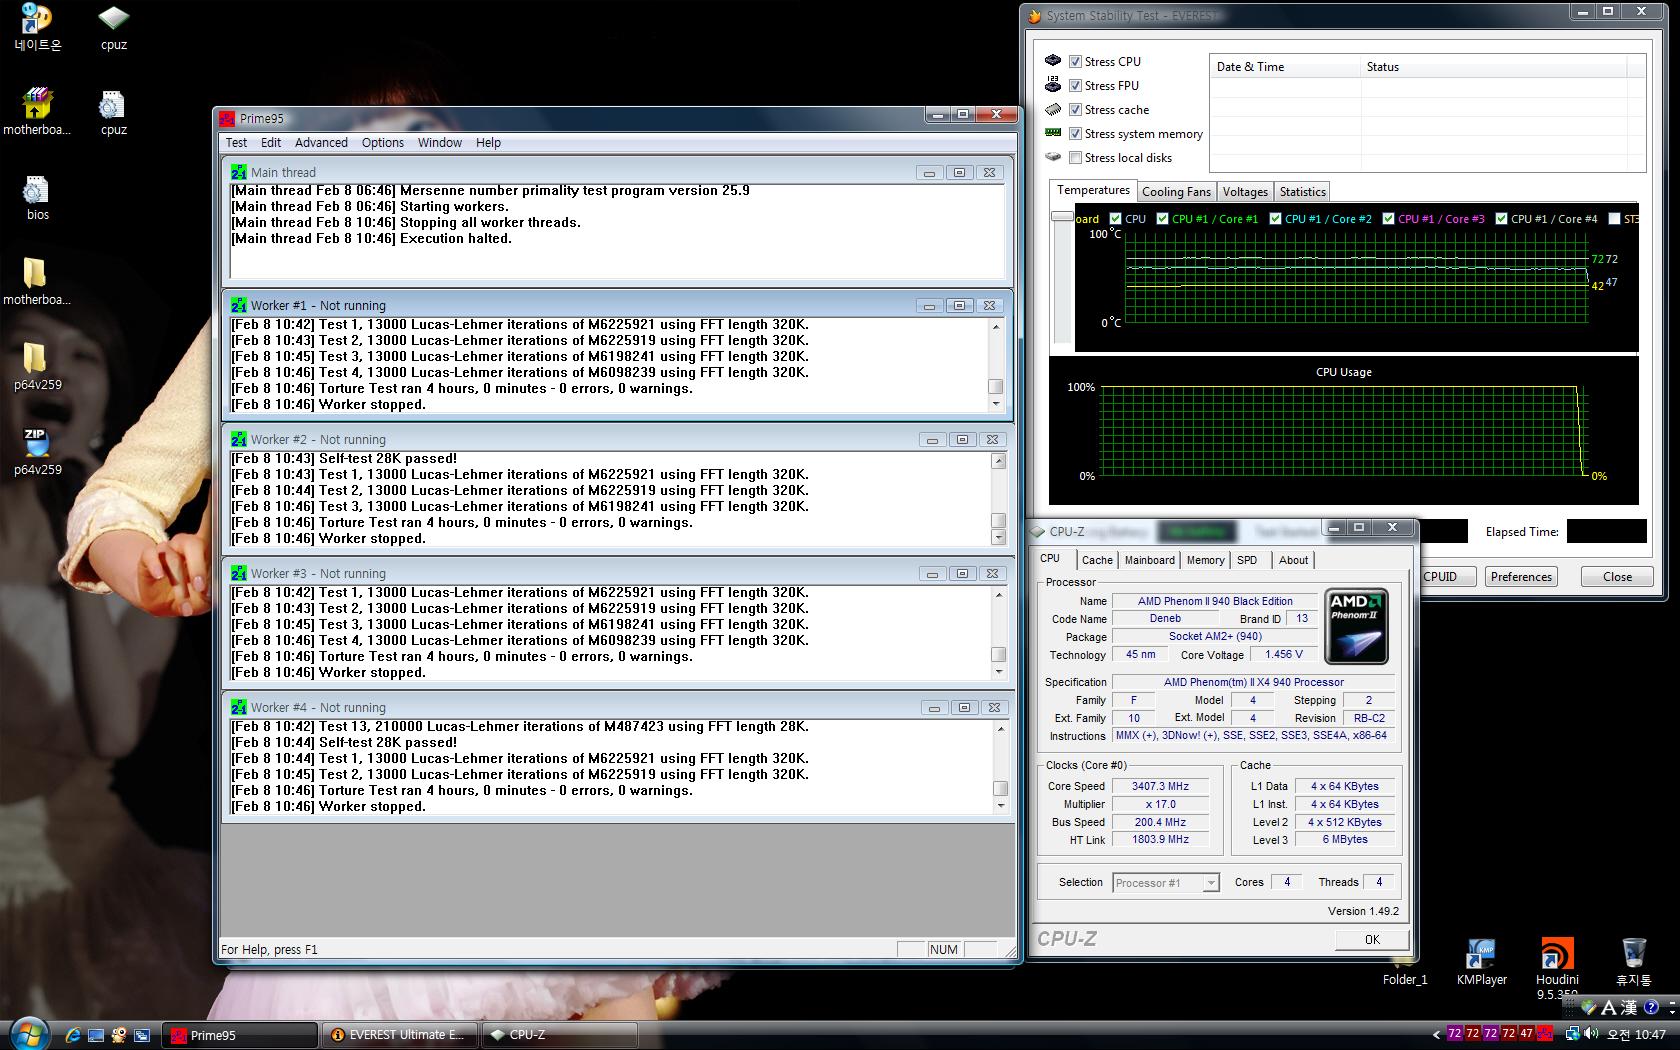Click the 漢 Hanja language bar button
Image resolution: width=1680 pixels, height=1050 pixels.
coord(1629,1007)
